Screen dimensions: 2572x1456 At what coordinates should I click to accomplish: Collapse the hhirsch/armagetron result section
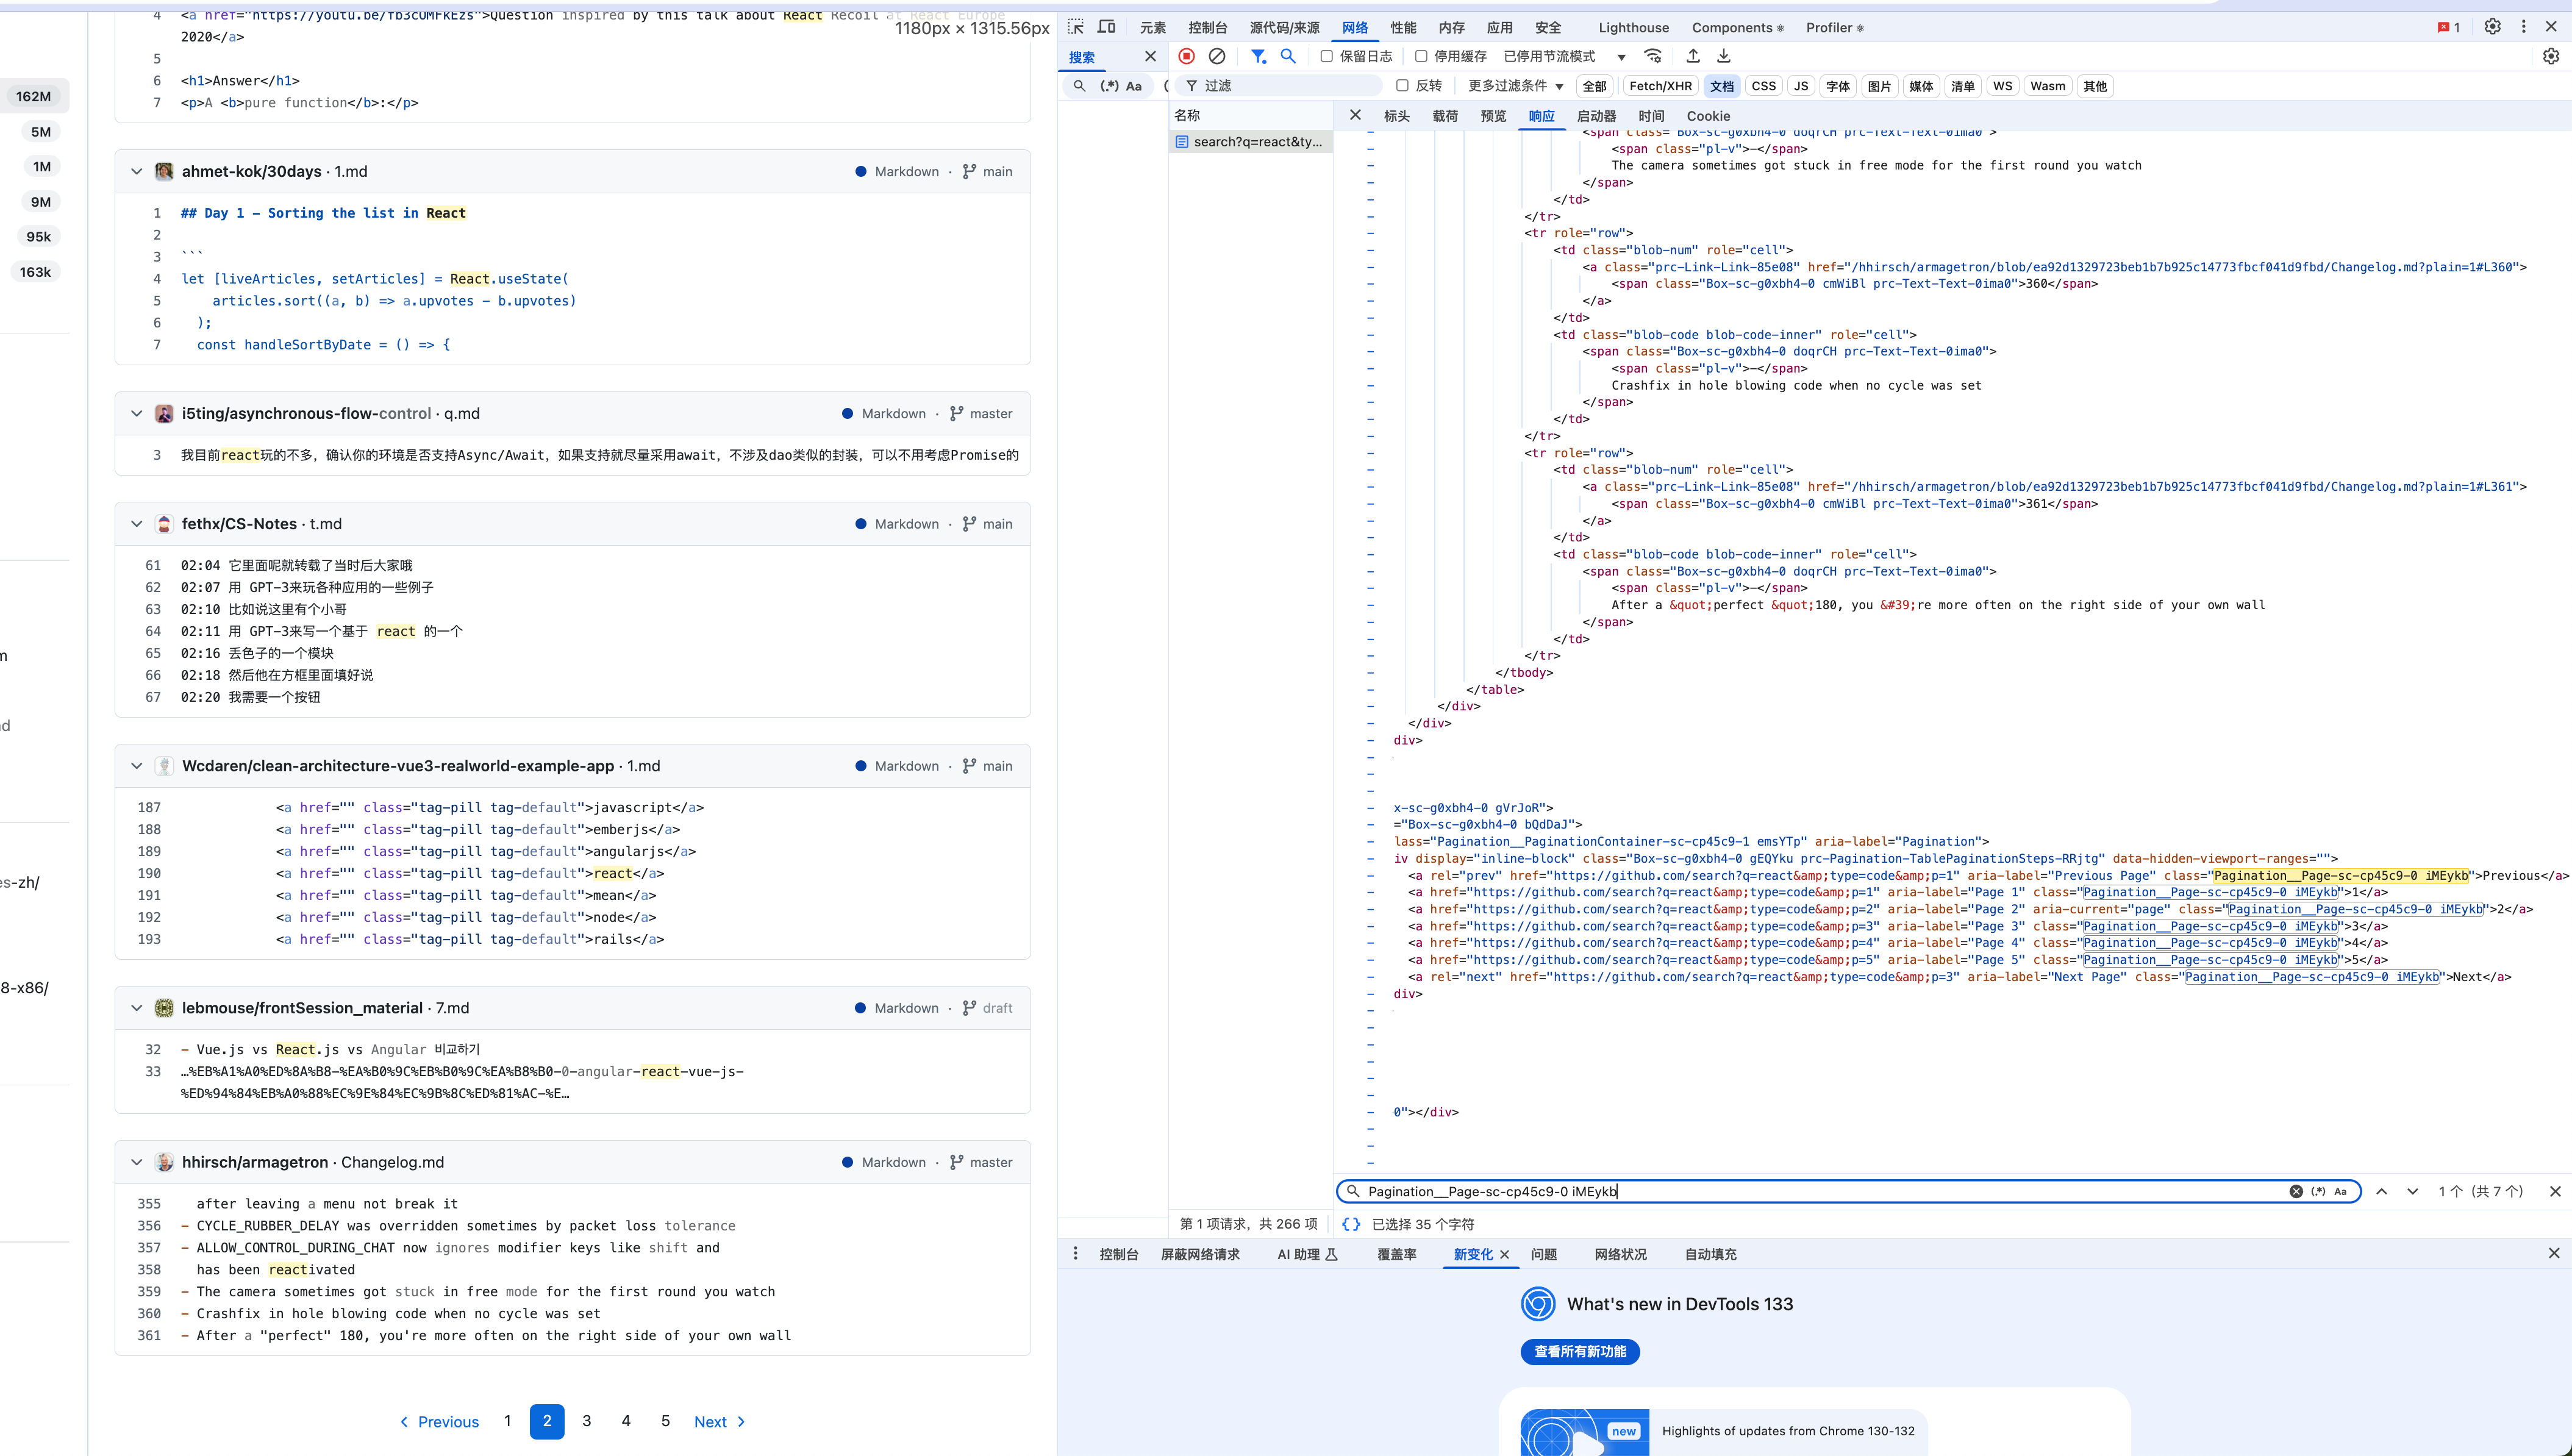pyautogui.click(x=137, y=1162)
